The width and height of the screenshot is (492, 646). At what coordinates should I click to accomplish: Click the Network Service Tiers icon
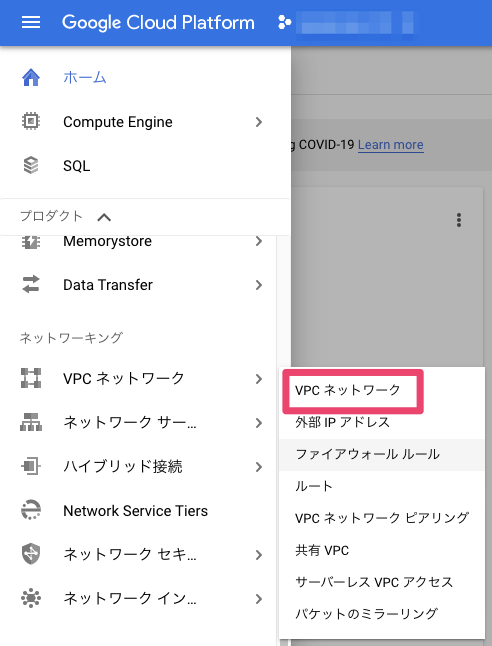31,510
